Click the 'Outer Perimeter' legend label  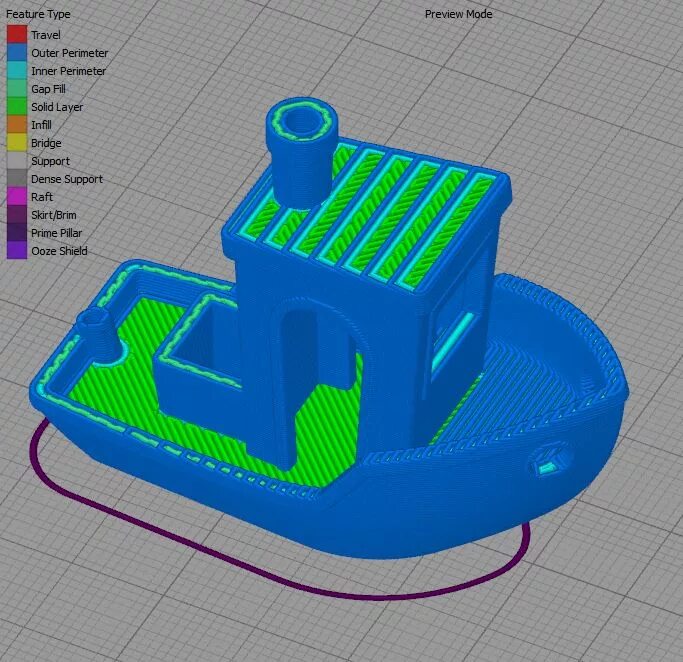point(70,53)
